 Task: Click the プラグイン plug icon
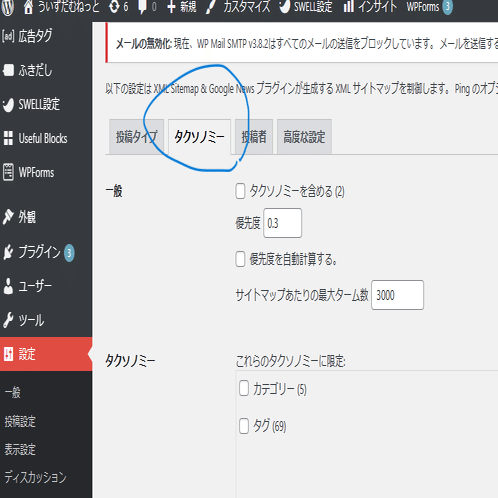point(8,252)
